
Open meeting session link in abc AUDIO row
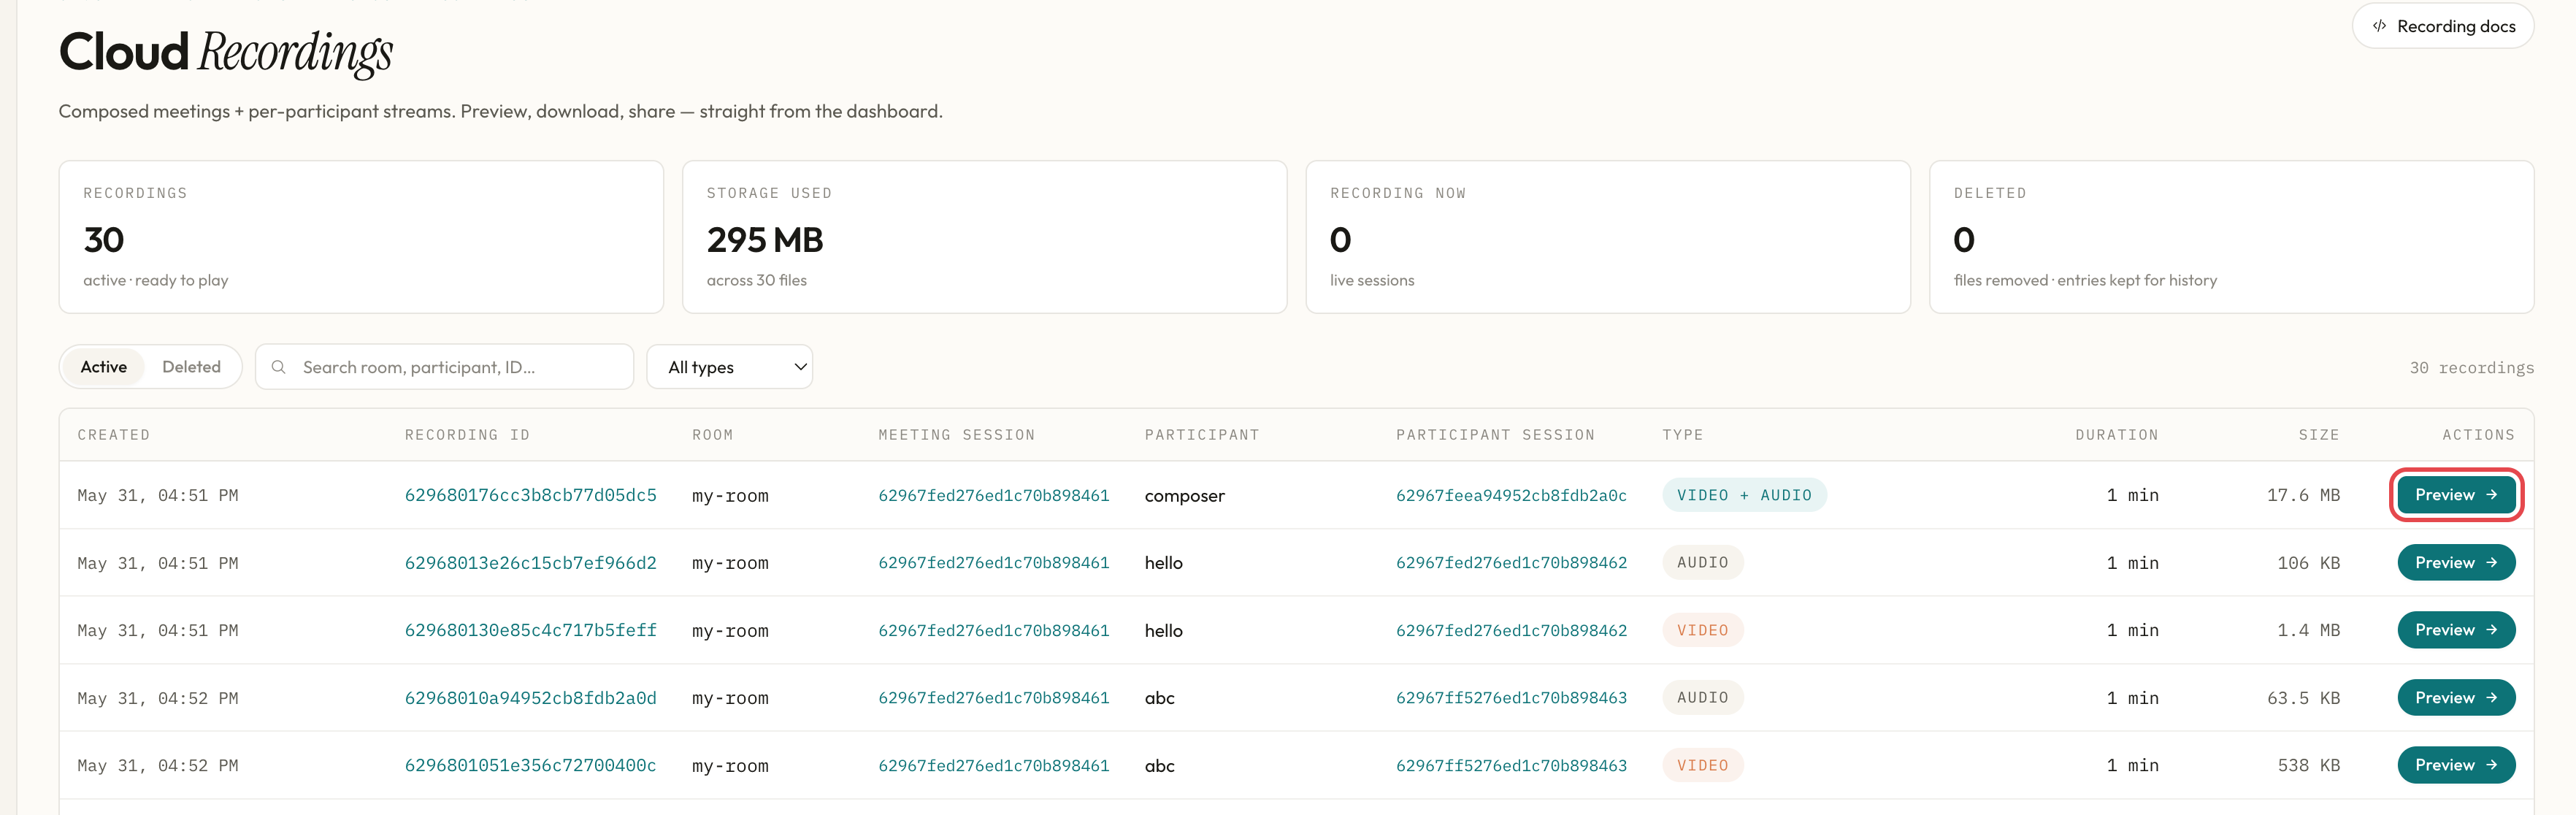point(993,698)
